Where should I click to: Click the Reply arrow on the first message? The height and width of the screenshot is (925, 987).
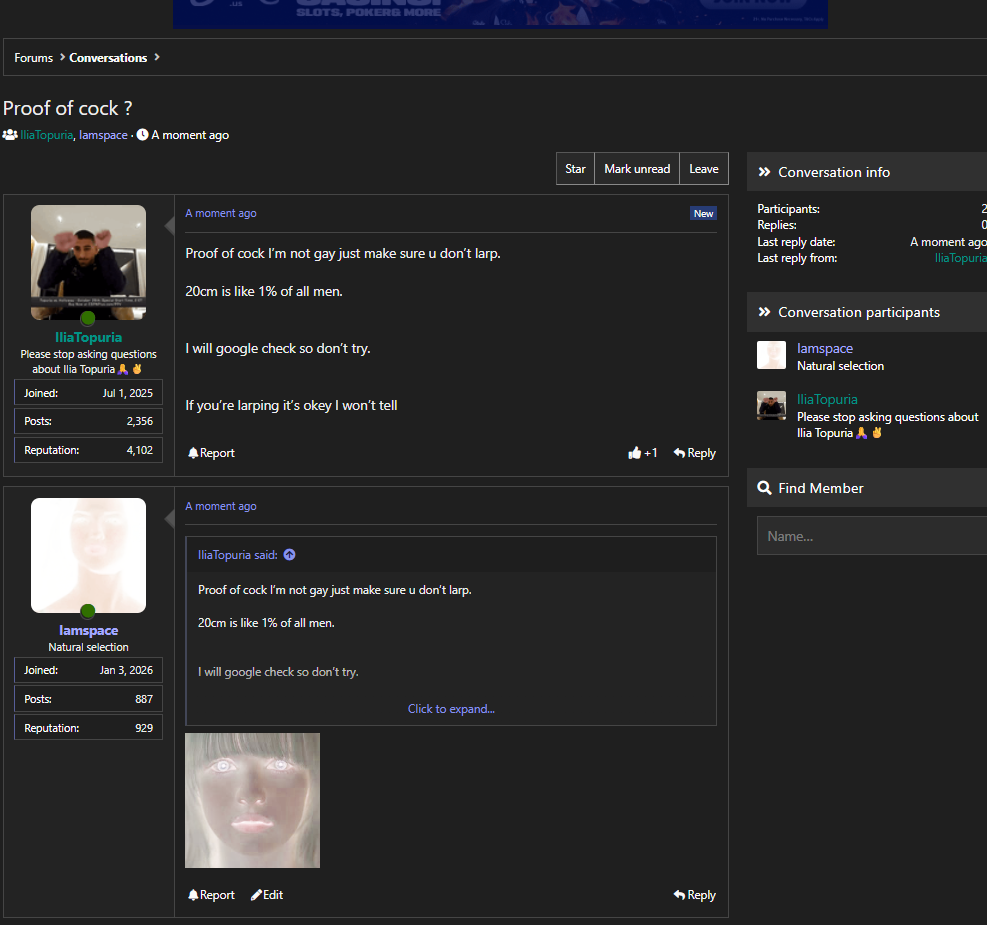click(679, 452)
